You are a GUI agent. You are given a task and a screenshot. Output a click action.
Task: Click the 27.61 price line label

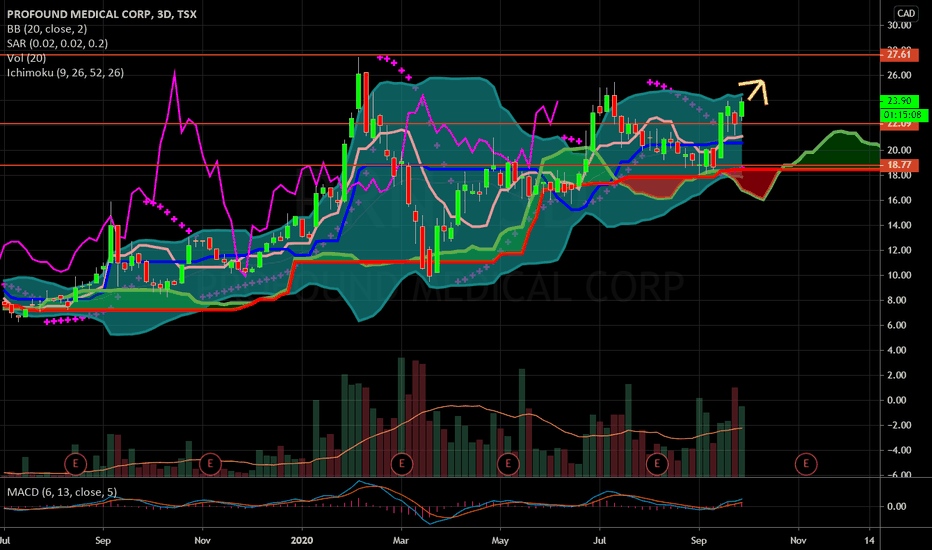point(899,54)
